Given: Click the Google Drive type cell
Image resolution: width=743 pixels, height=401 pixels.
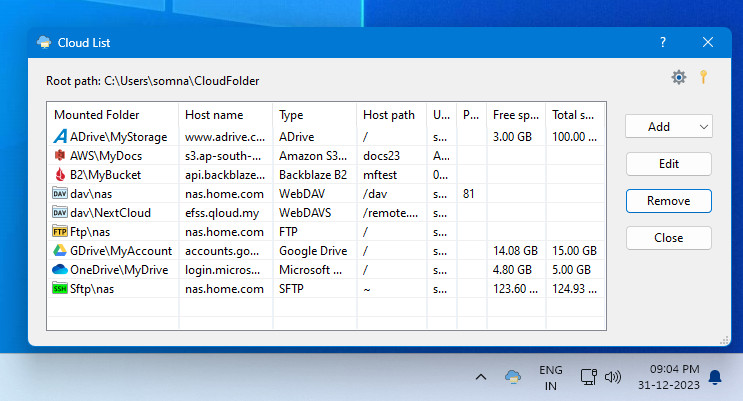Looking at the screenshot, I should [313, 251].
